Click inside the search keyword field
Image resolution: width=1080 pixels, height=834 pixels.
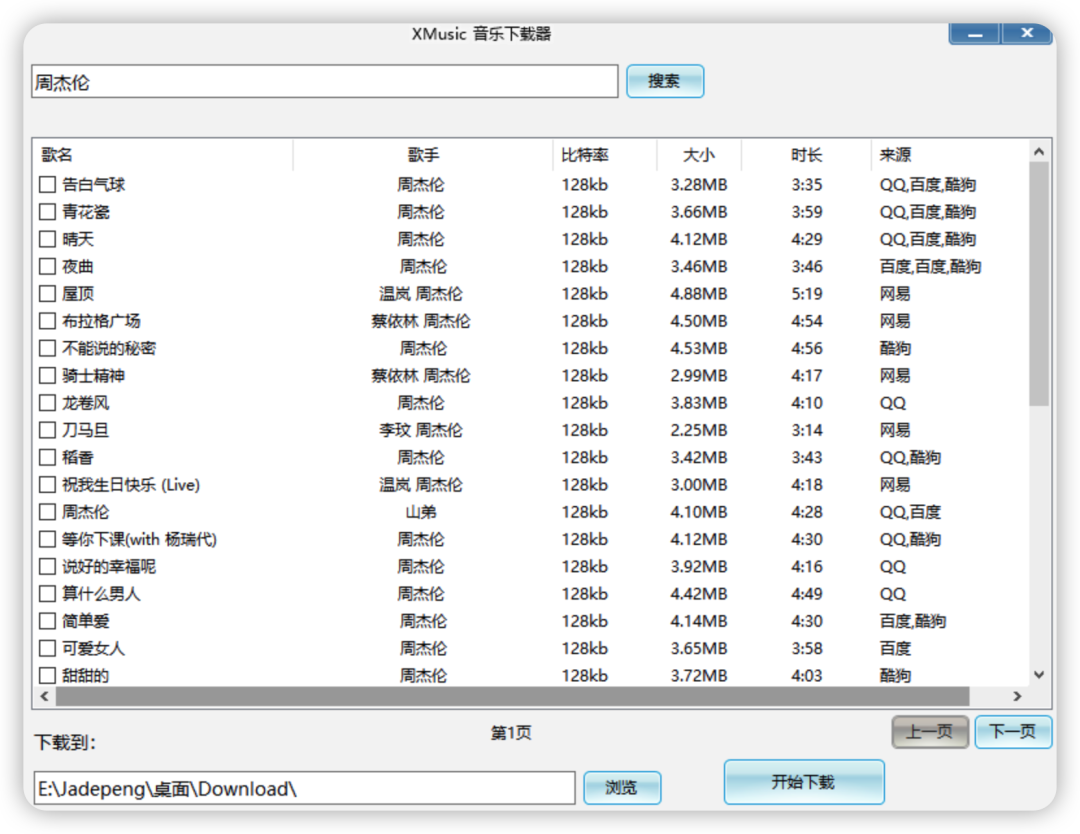pyautogui.click(x=320, y=81)
